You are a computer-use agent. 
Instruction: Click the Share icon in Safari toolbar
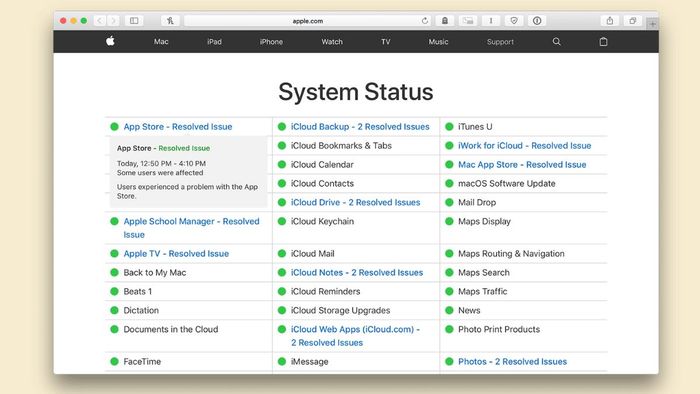[610, 21]
